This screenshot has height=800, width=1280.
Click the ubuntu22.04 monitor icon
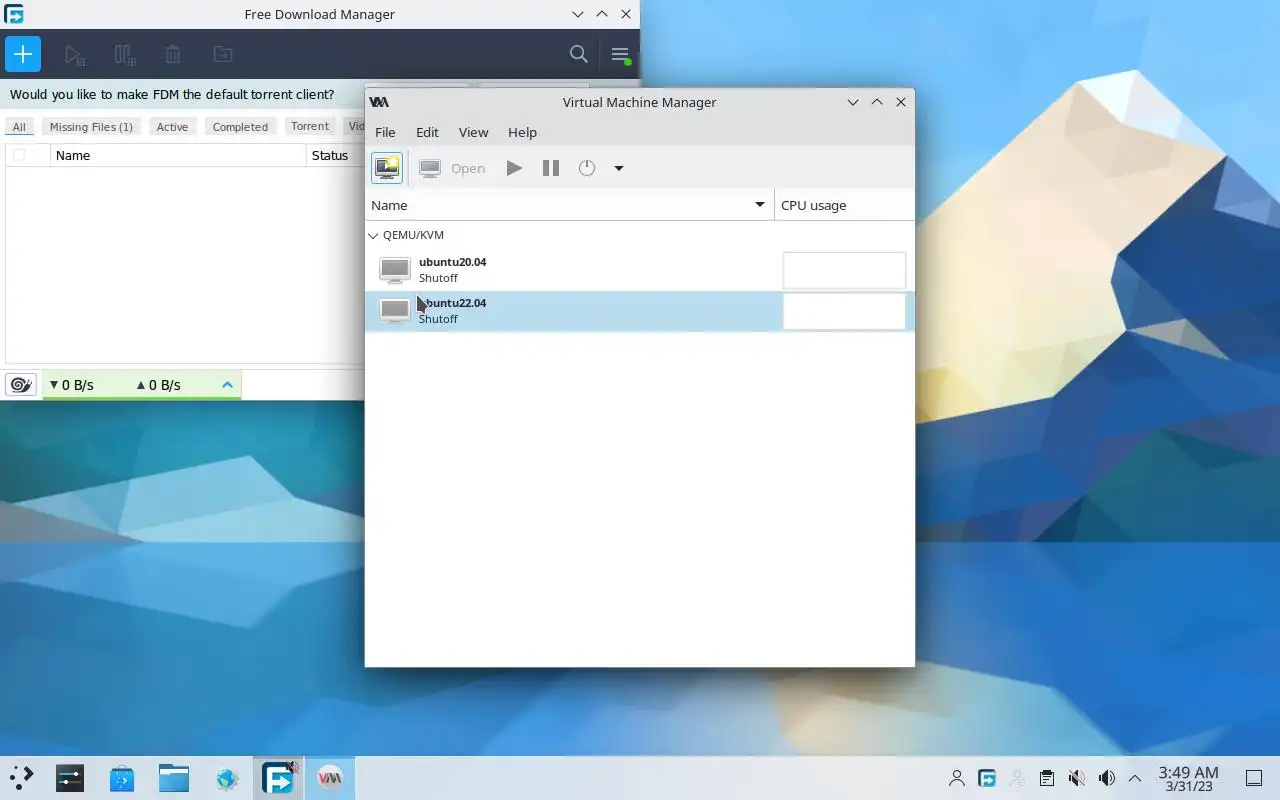point(395,311)
